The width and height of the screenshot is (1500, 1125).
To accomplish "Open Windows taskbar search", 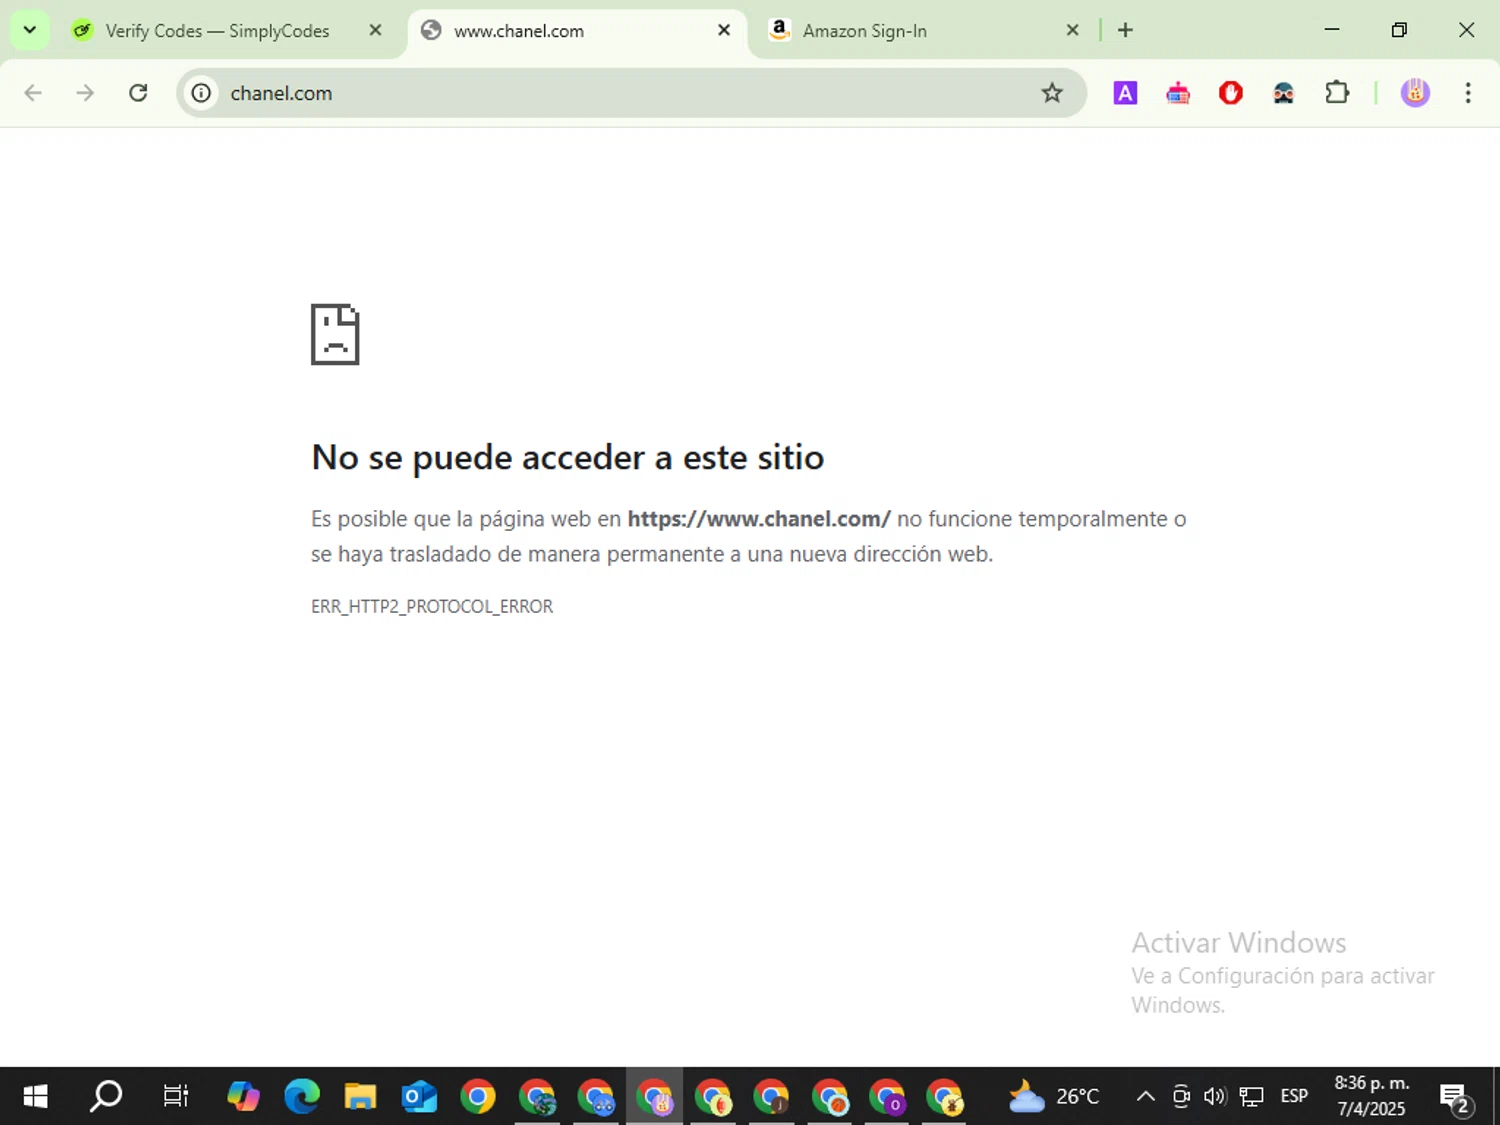I will click(x=106, y=1097).
